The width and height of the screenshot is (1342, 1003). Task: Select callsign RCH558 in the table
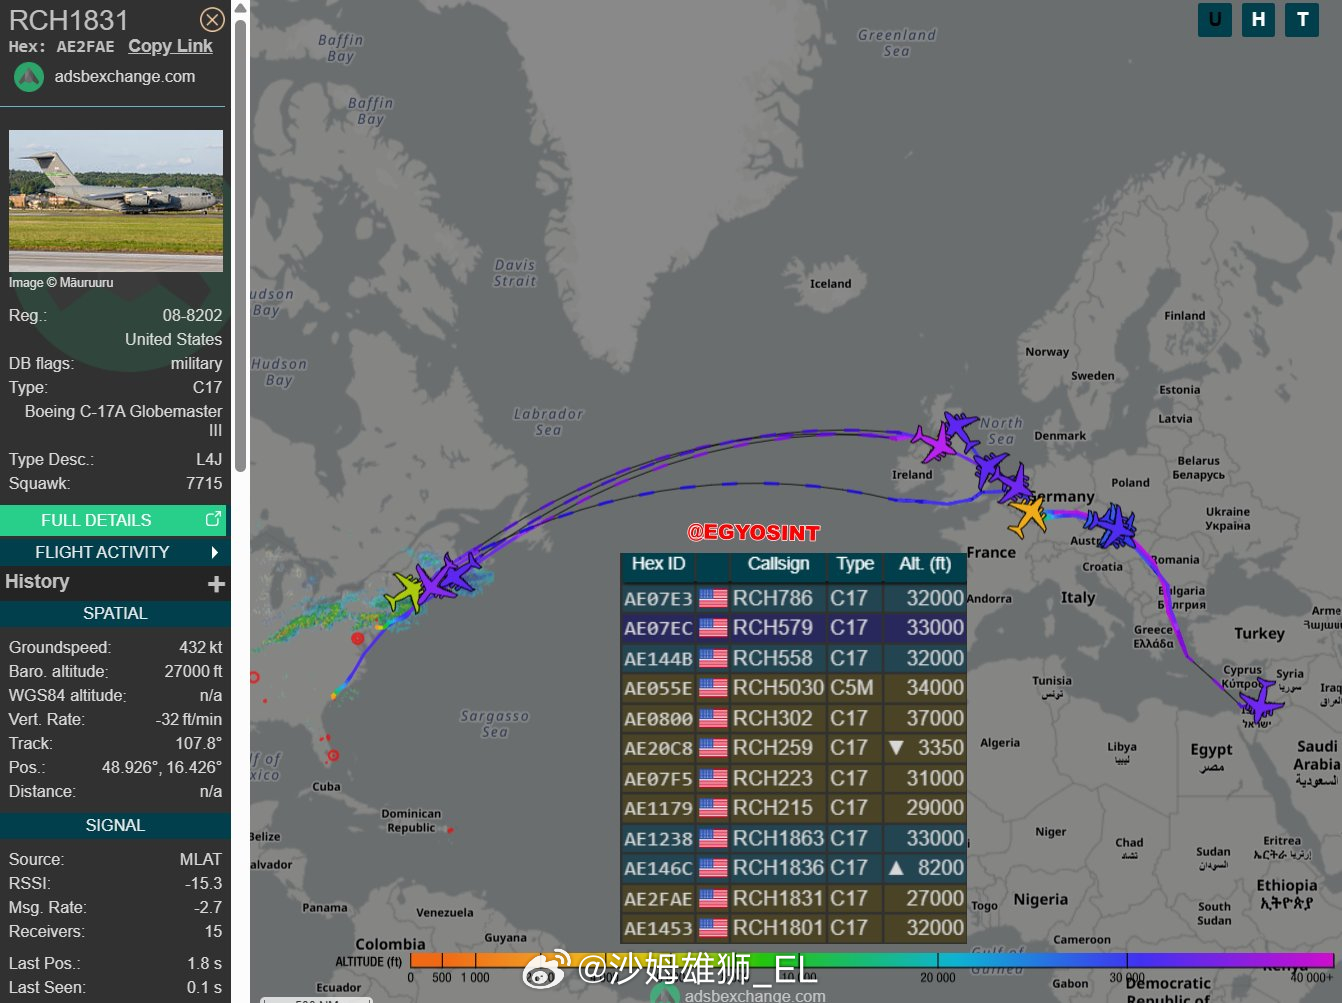pyautogui.click(x=773, y=658)
